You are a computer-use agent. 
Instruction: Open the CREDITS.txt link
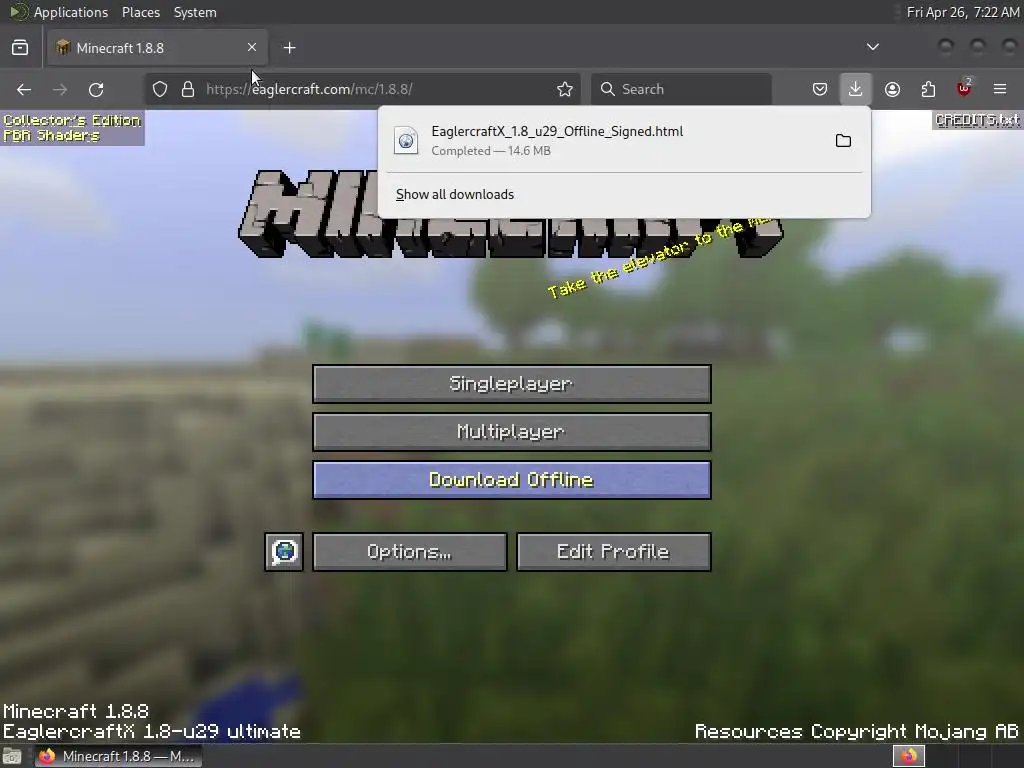pyautogui.click(x=977, y=120)
